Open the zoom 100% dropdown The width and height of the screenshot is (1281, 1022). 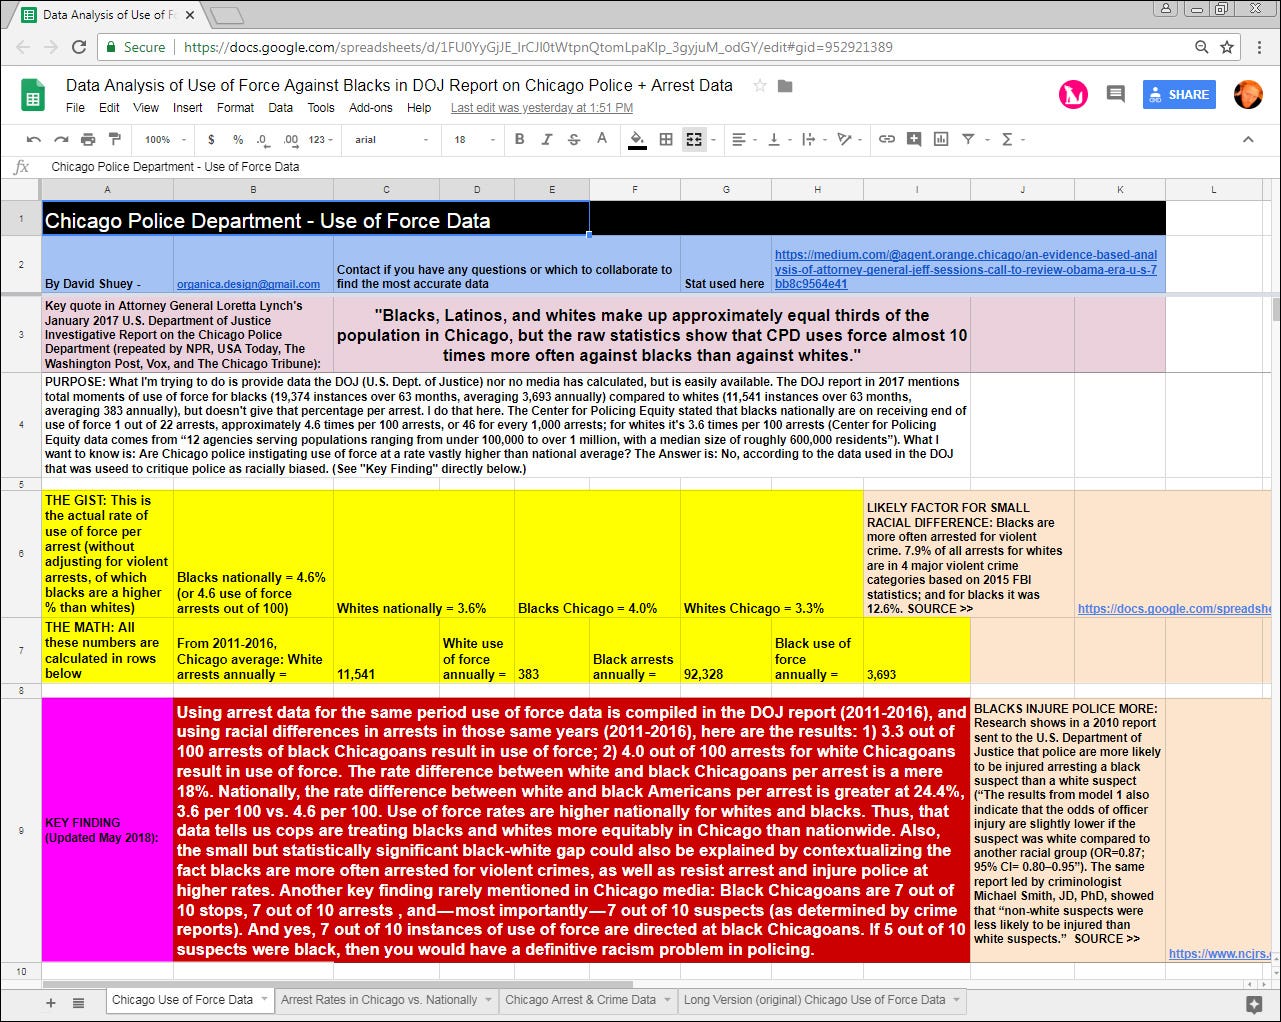165,139
